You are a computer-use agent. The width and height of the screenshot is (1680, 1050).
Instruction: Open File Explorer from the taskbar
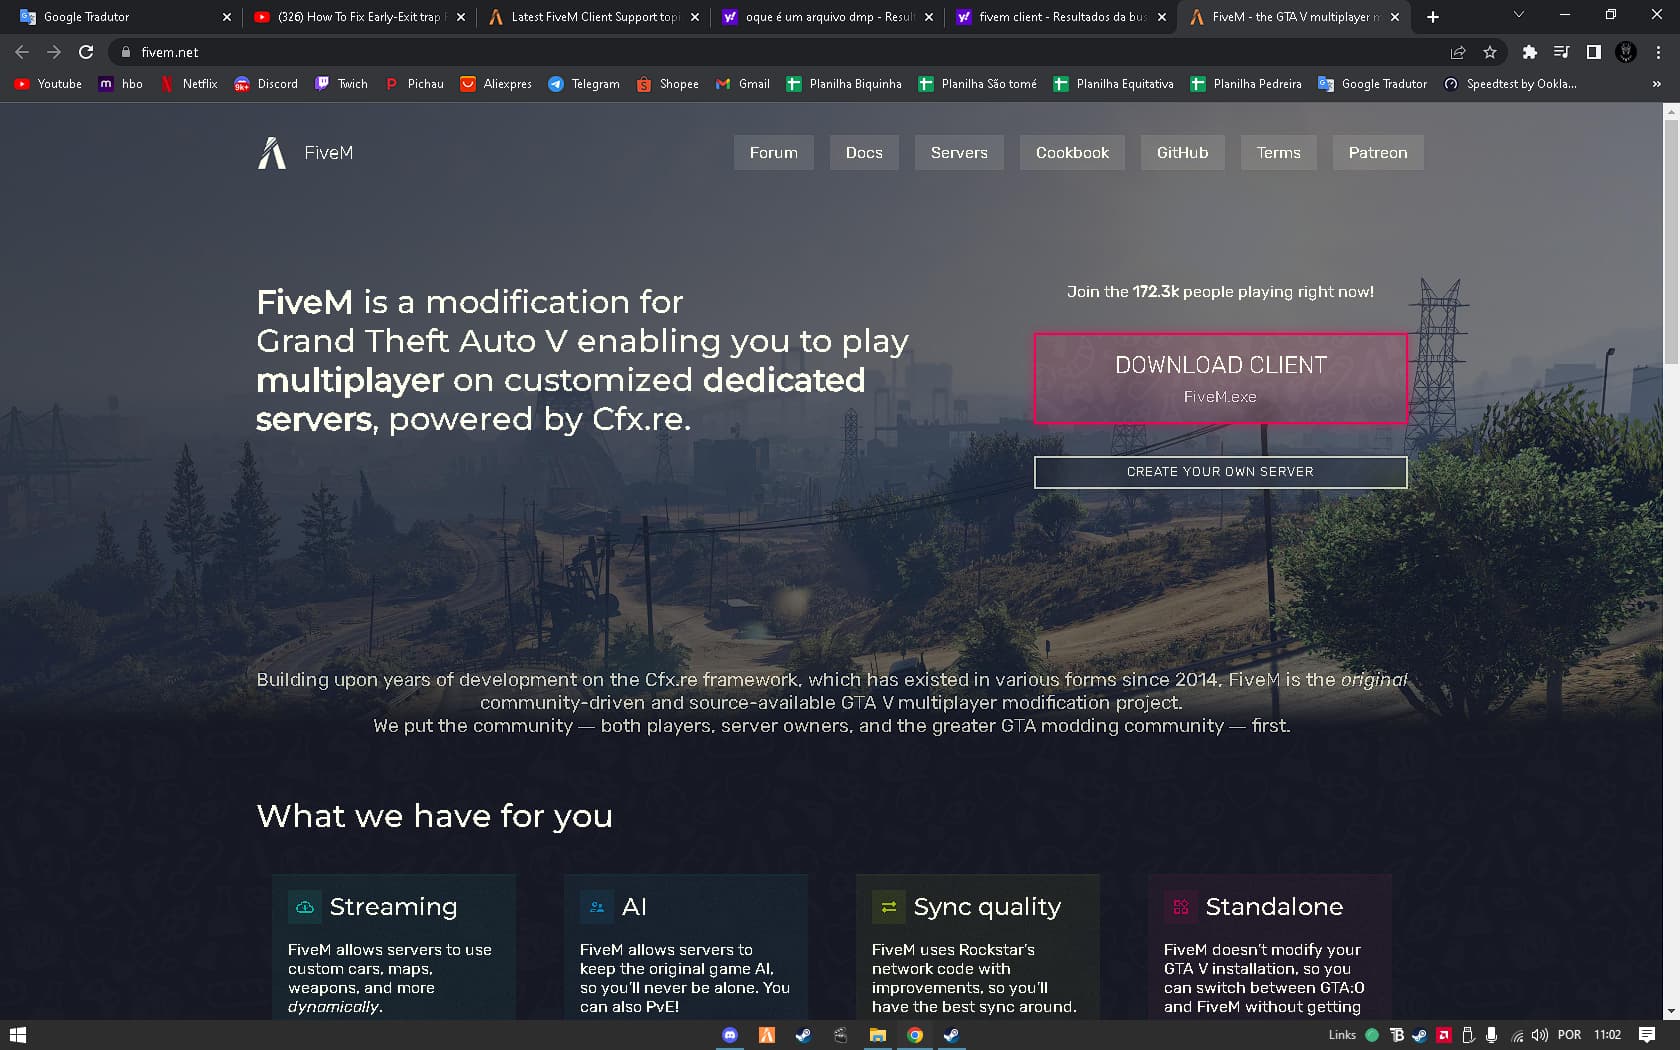coord(878,1035)
